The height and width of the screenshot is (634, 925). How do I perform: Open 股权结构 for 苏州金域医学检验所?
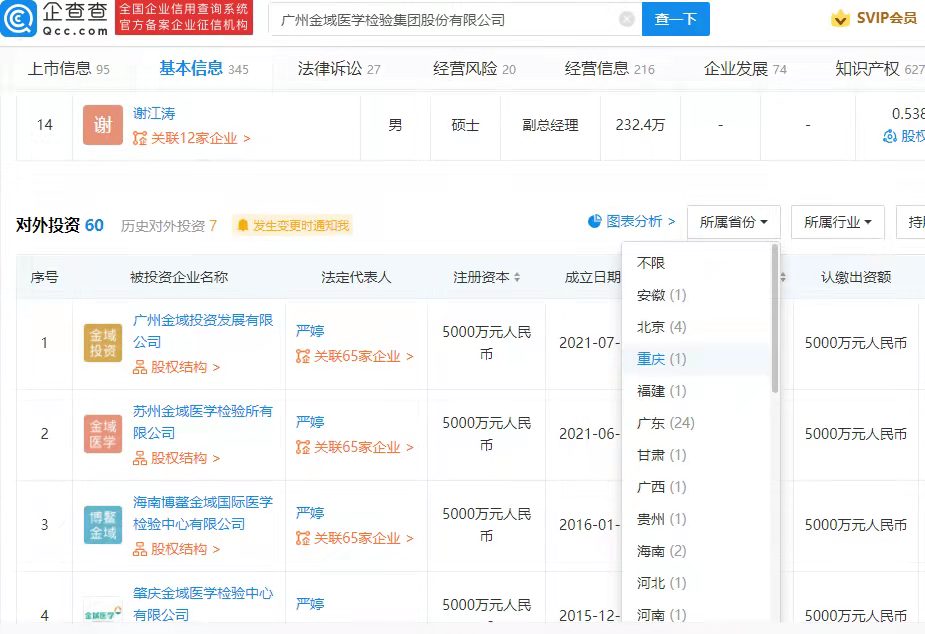[x=176, y=458]
